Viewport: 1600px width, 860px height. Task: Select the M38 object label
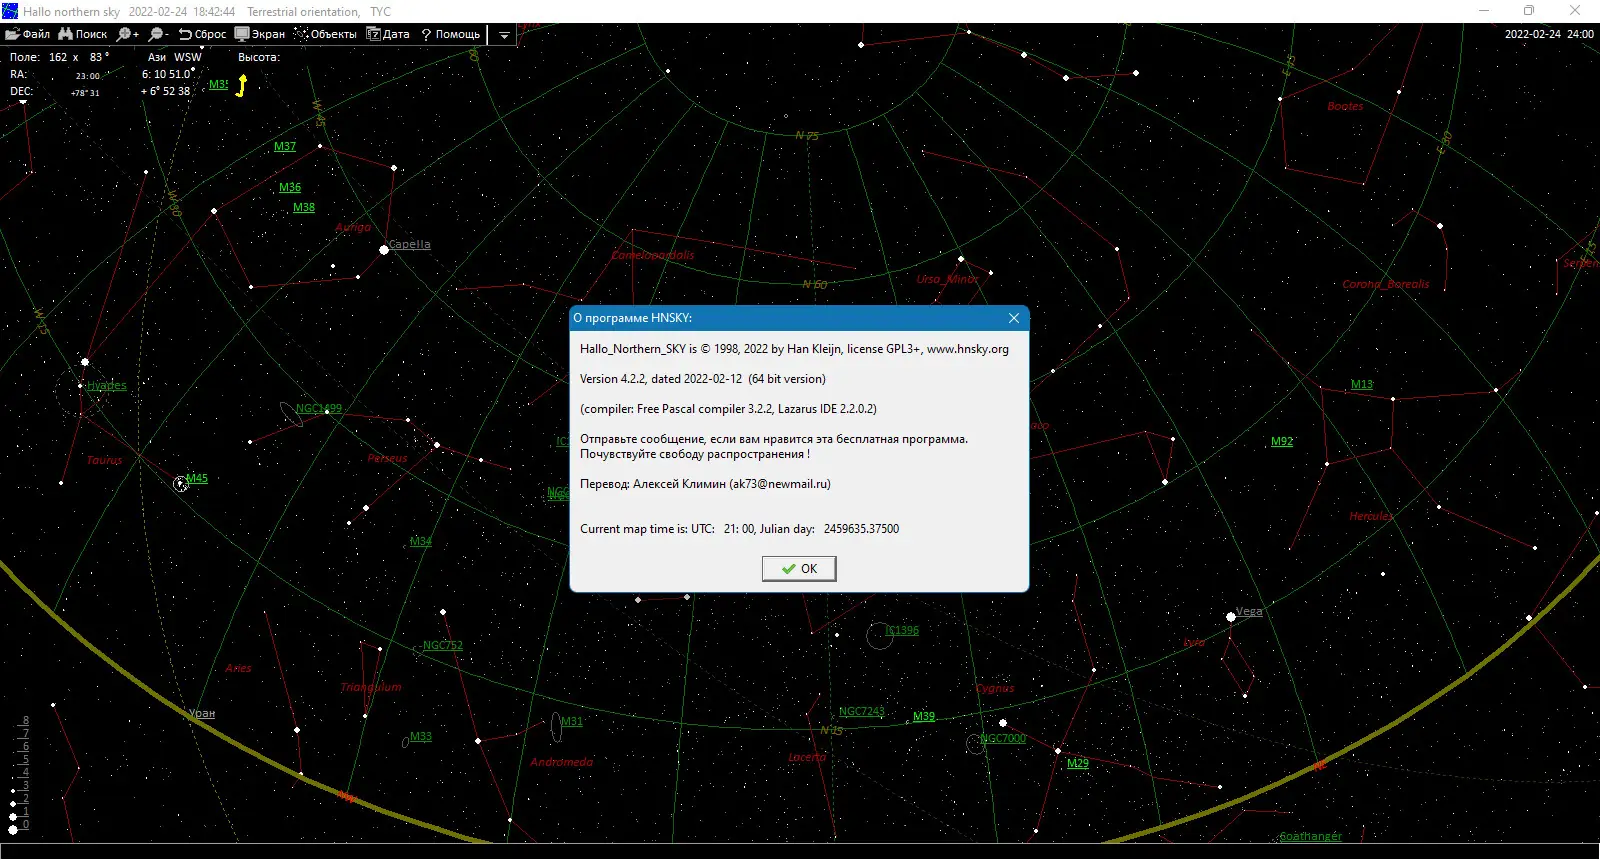pos(304,207)
